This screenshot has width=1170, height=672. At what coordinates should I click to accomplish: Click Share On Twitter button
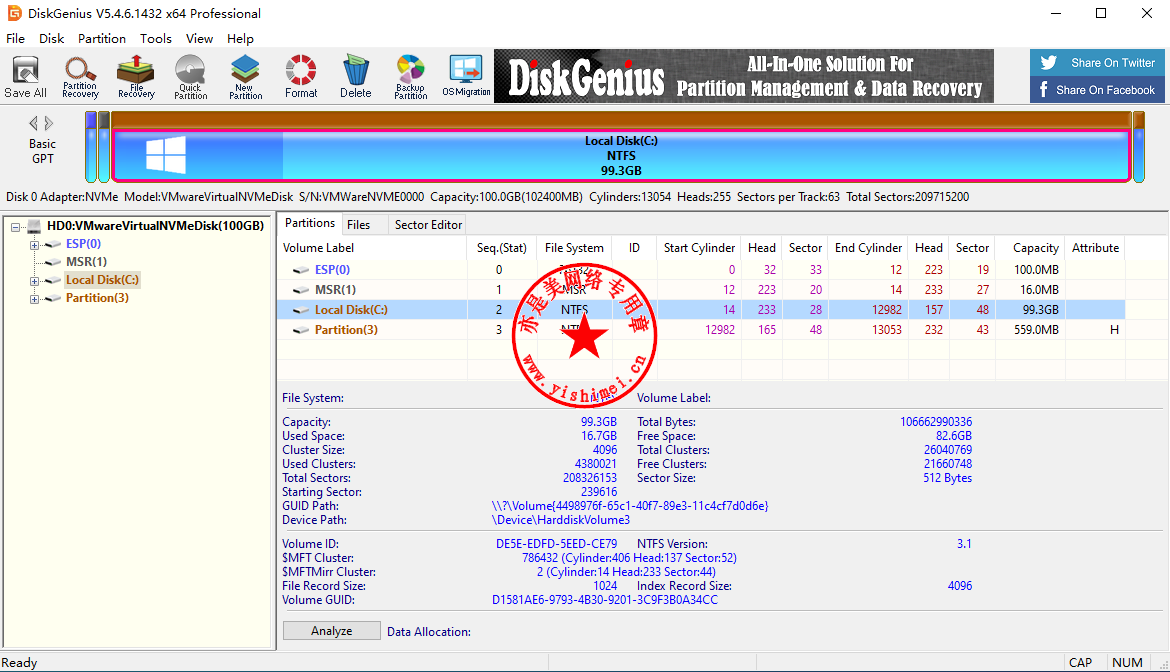[x=1097, y=63]
